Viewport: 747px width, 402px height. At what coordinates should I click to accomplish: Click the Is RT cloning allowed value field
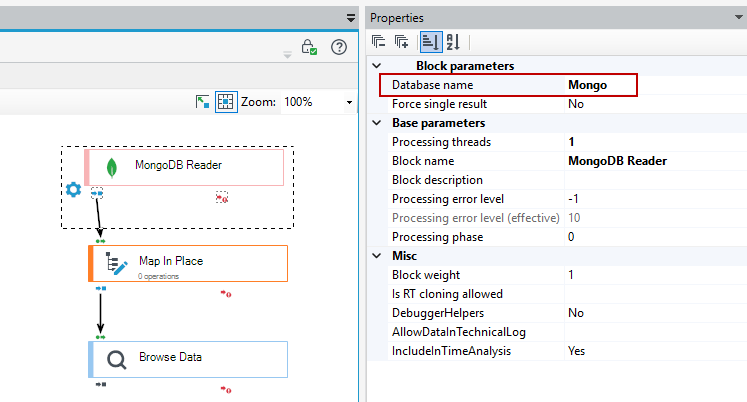[x=655, y=294]
